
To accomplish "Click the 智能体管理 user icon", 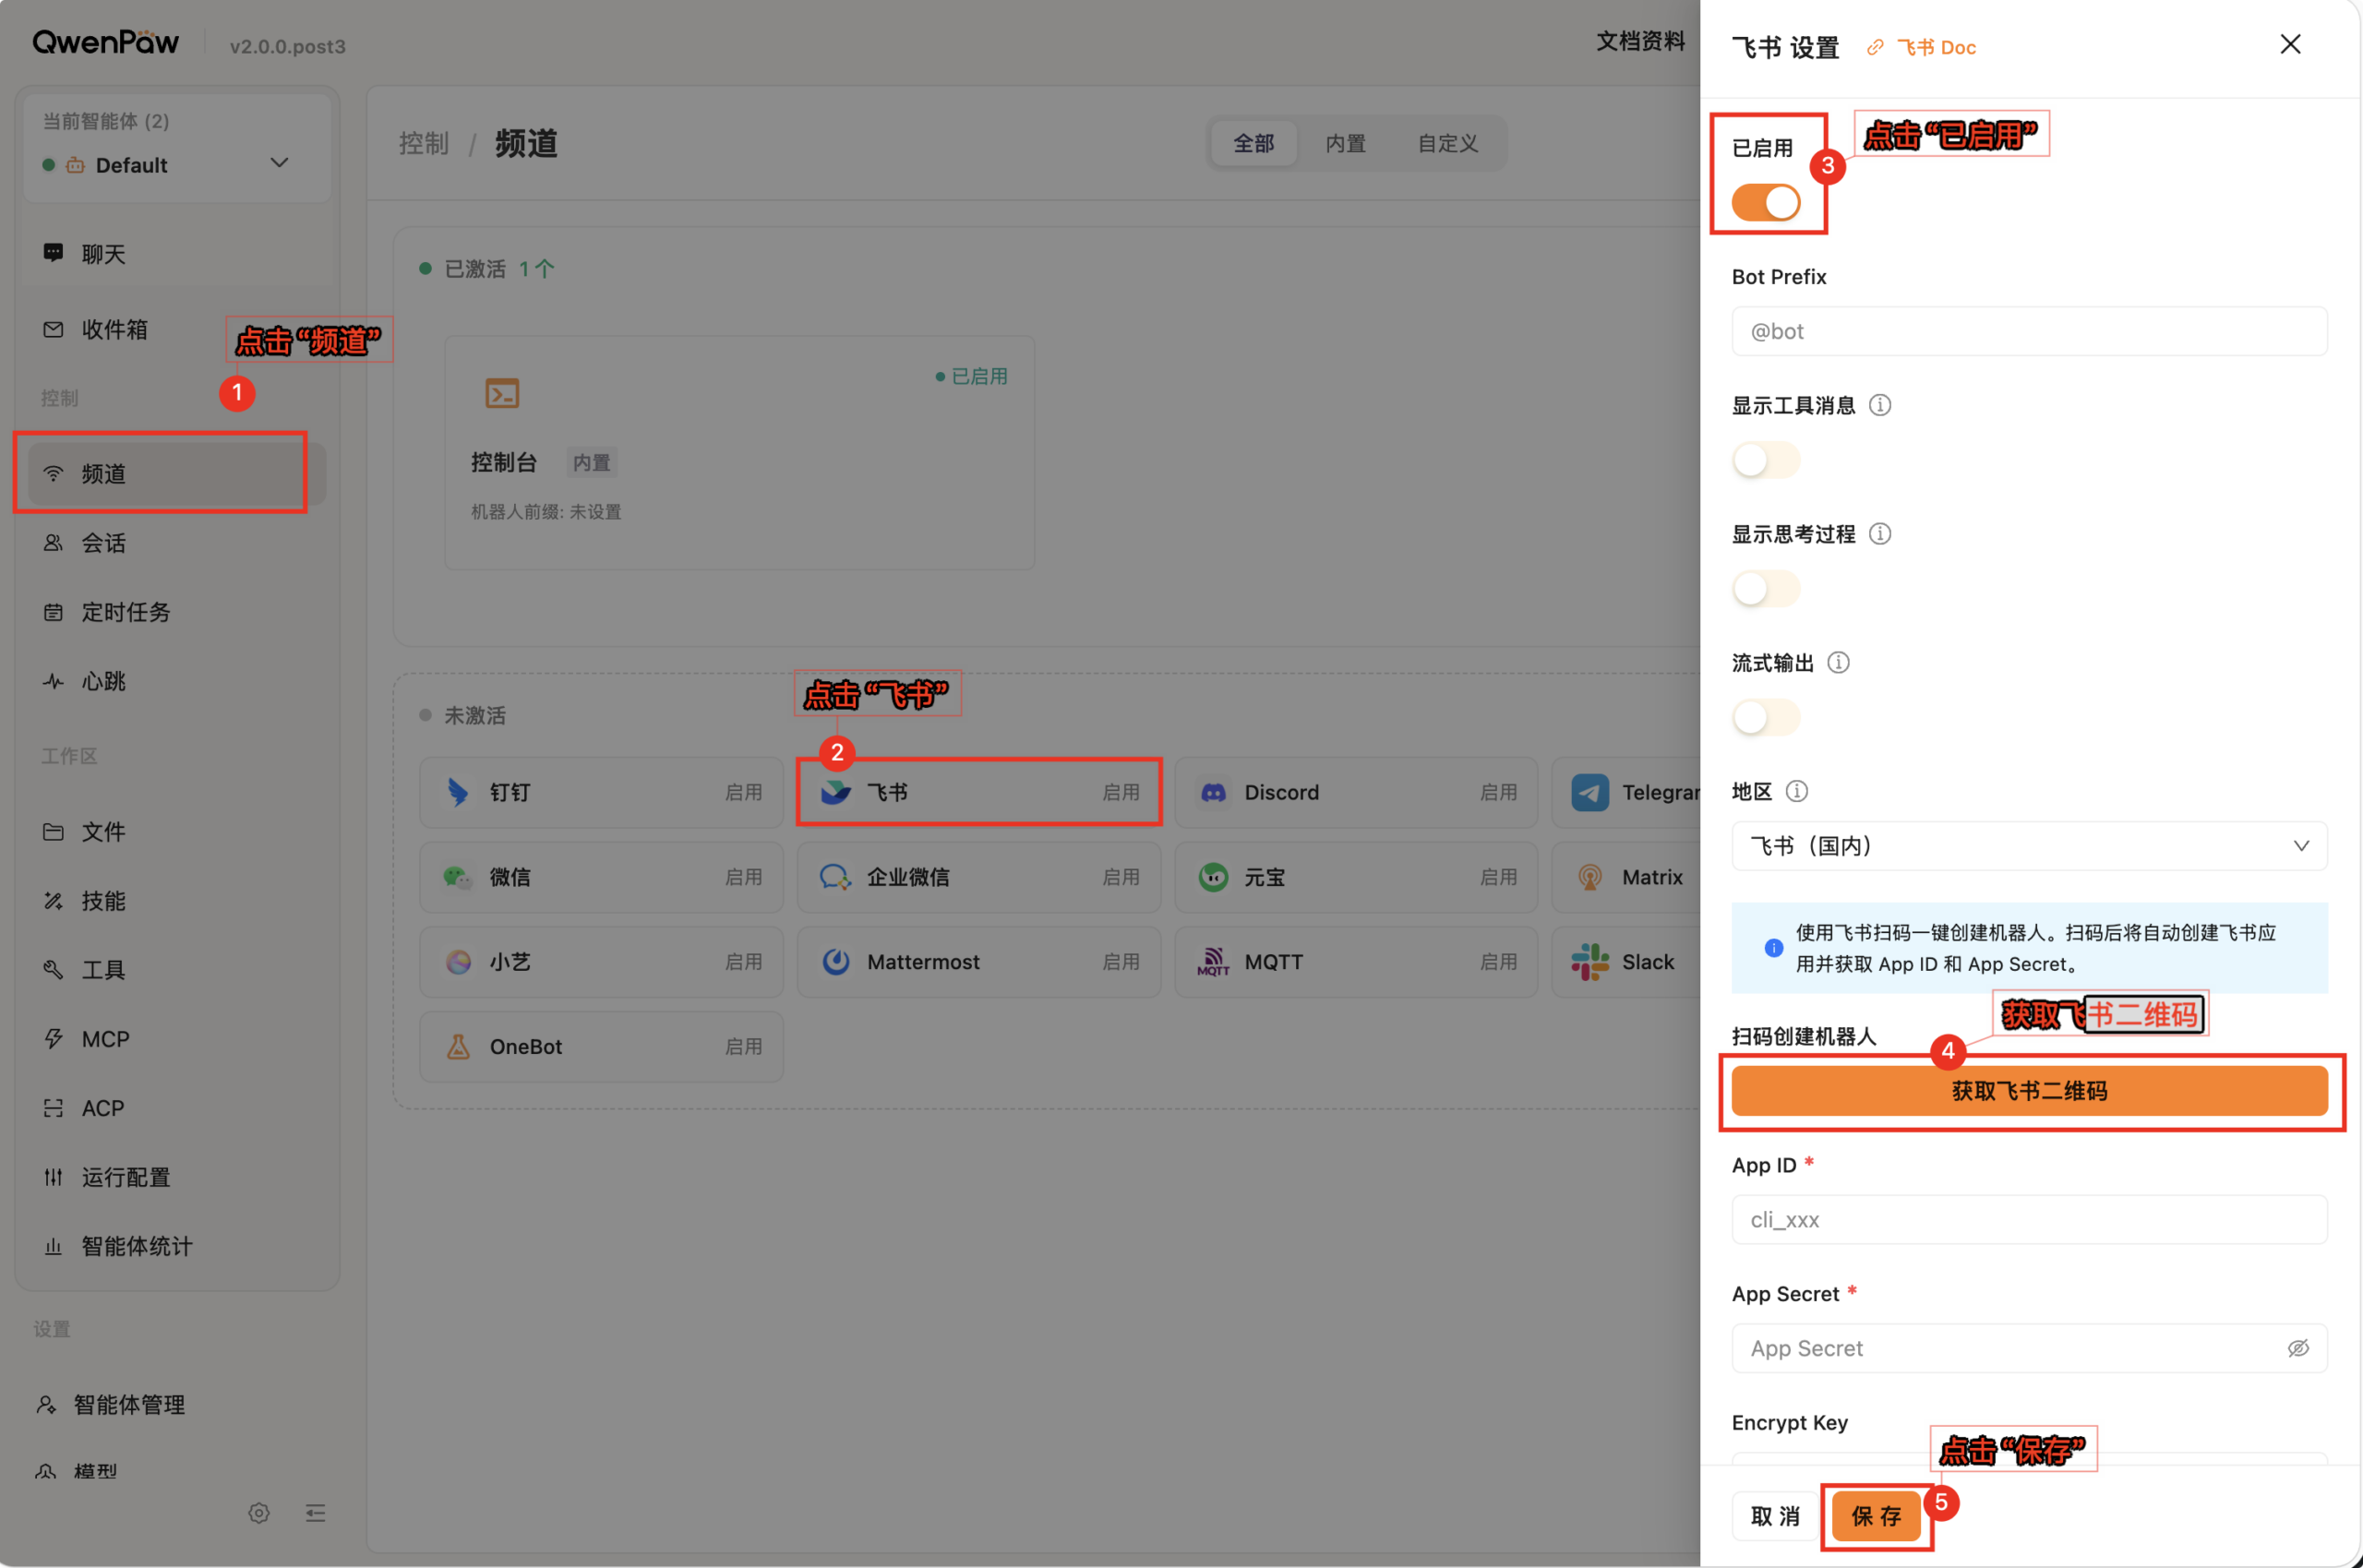I will [46, 1405].
